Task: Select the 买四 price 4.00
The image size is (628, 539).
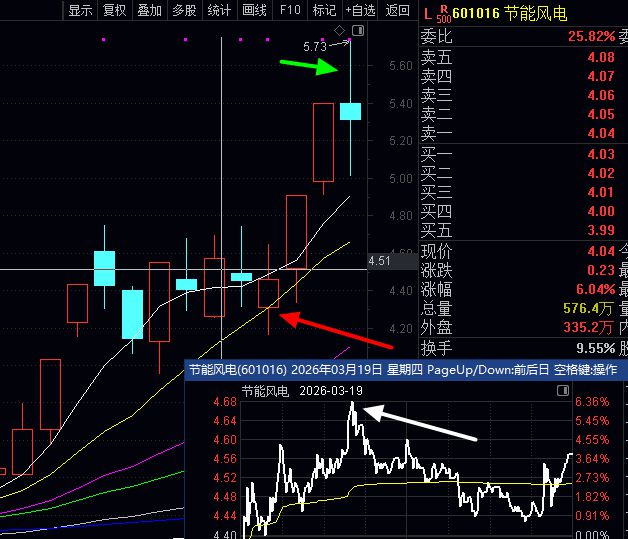Action: (x=601, y=211)
